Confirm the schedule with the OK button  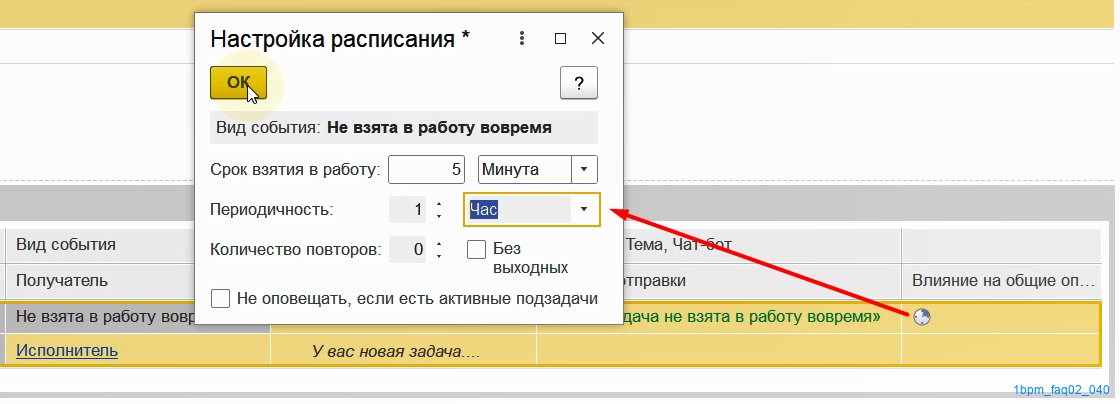(x=238, y=82)
